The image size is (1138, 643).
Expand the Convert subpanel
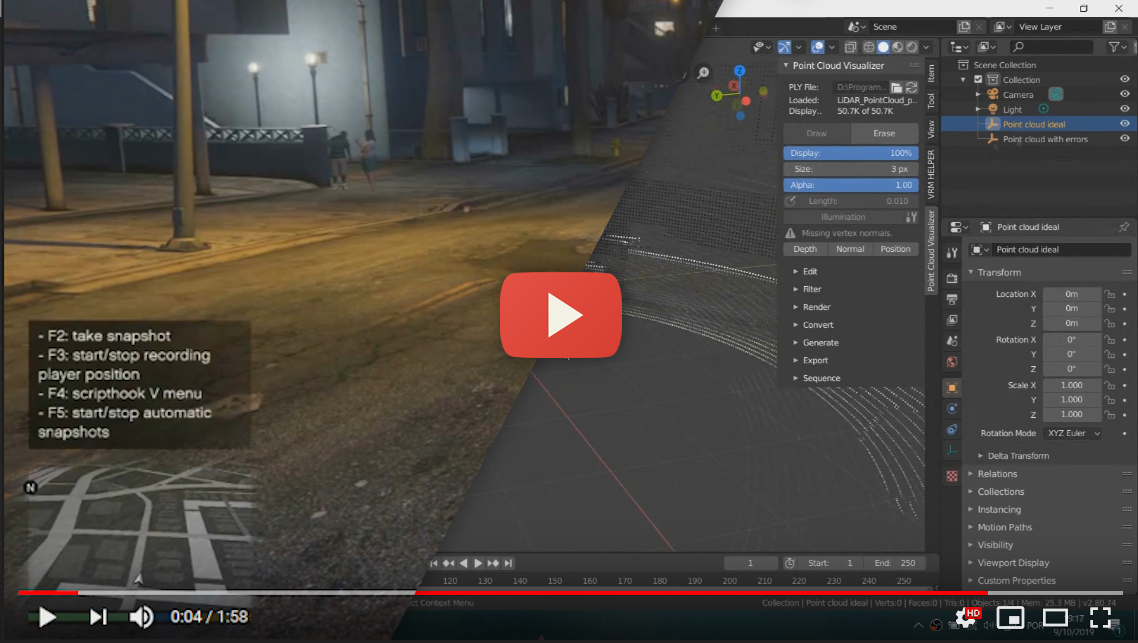tap(812, 325)
